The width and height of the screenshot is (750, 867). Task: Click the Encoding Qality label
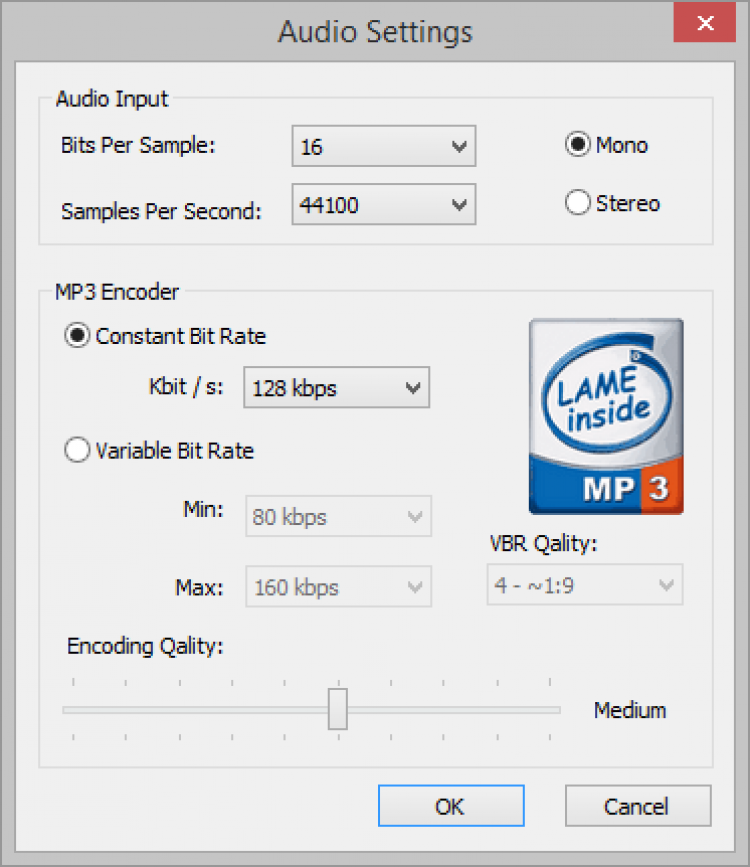(145, 646)
